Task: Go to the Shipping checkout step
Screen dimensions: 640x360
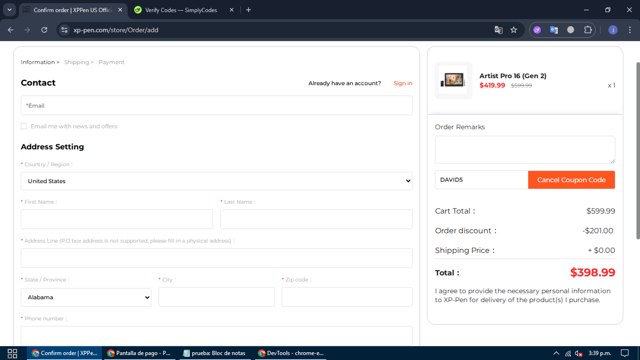Action: coord(76,62)
